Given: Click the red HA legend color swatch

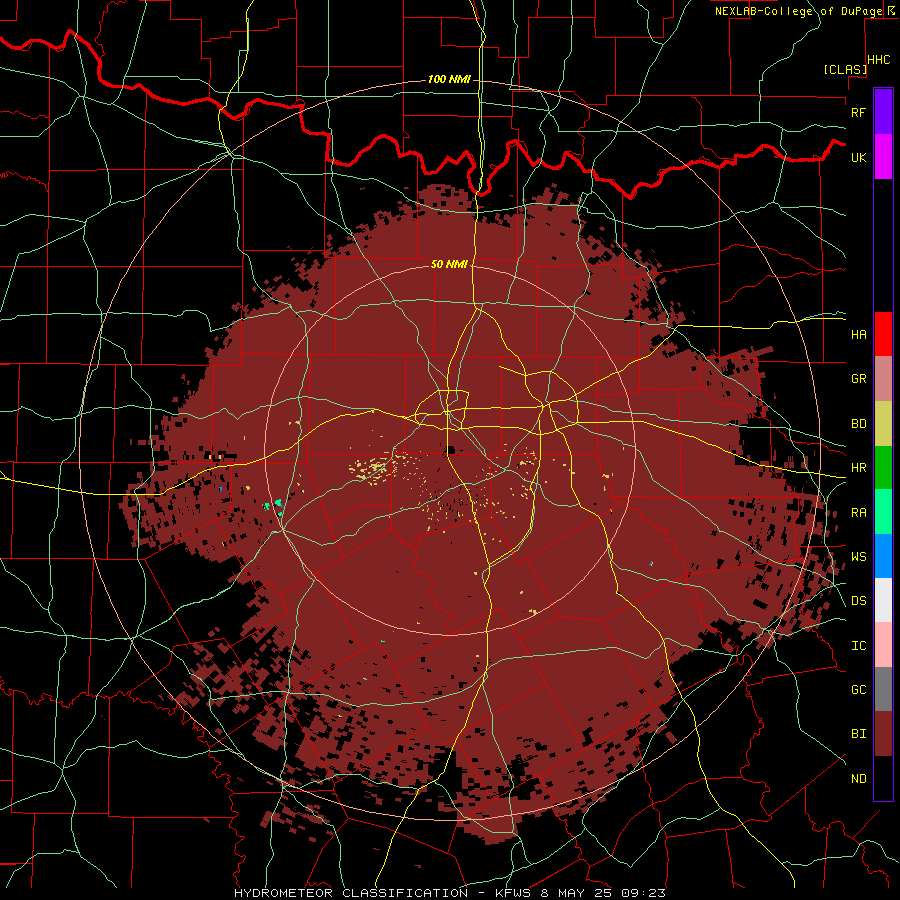Looking at the screenshot, I should pyautogui.click(x=883, y=334).
